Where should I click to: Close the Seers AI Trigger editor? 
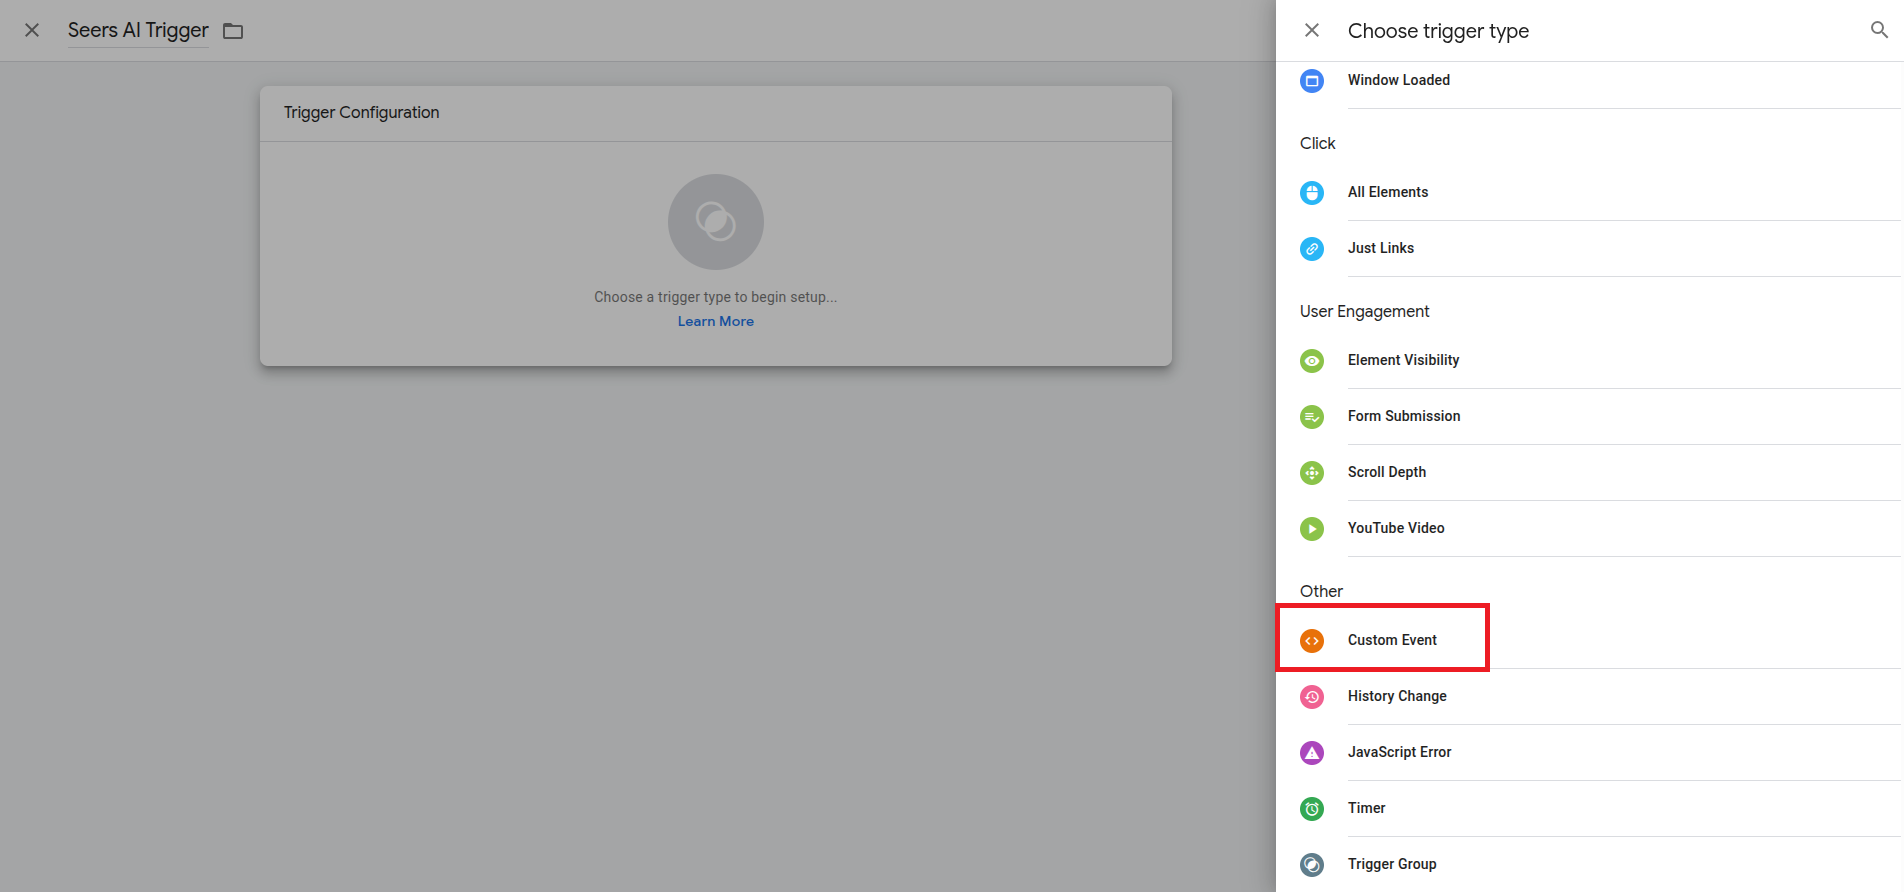(32, 30)
